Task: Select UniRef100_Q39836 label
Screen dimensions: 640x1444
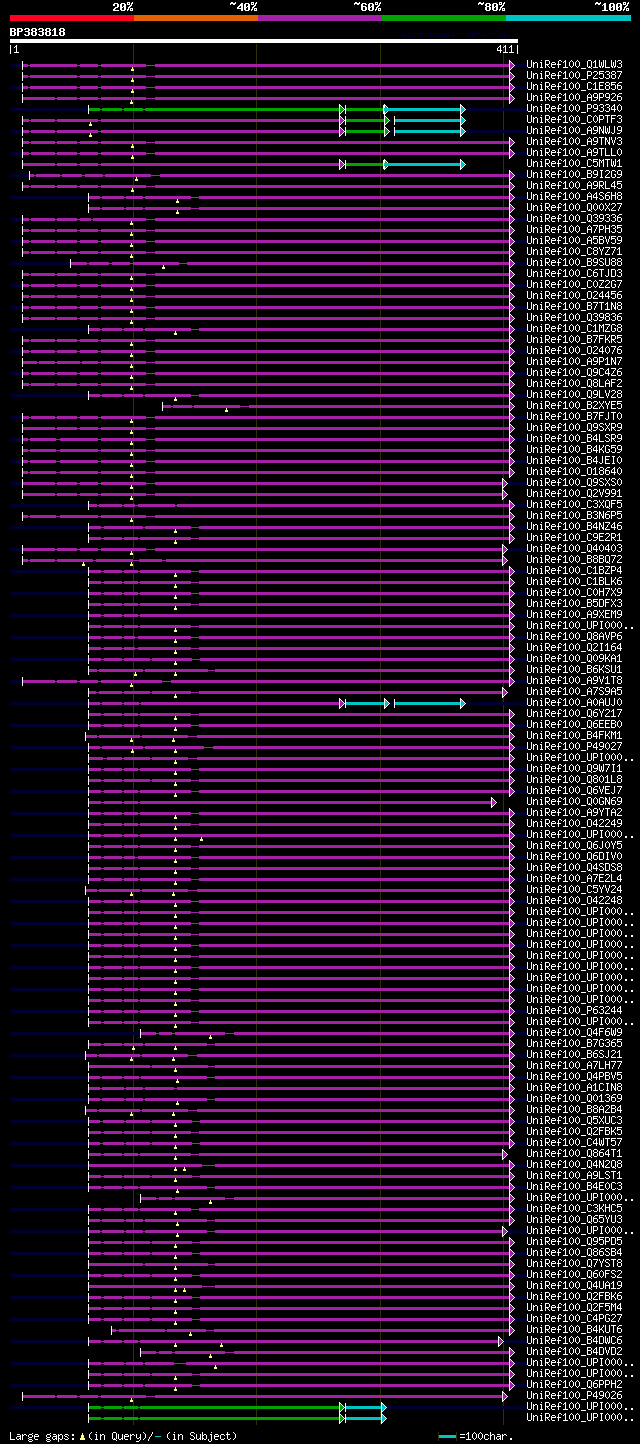Action: click(574, 317)
